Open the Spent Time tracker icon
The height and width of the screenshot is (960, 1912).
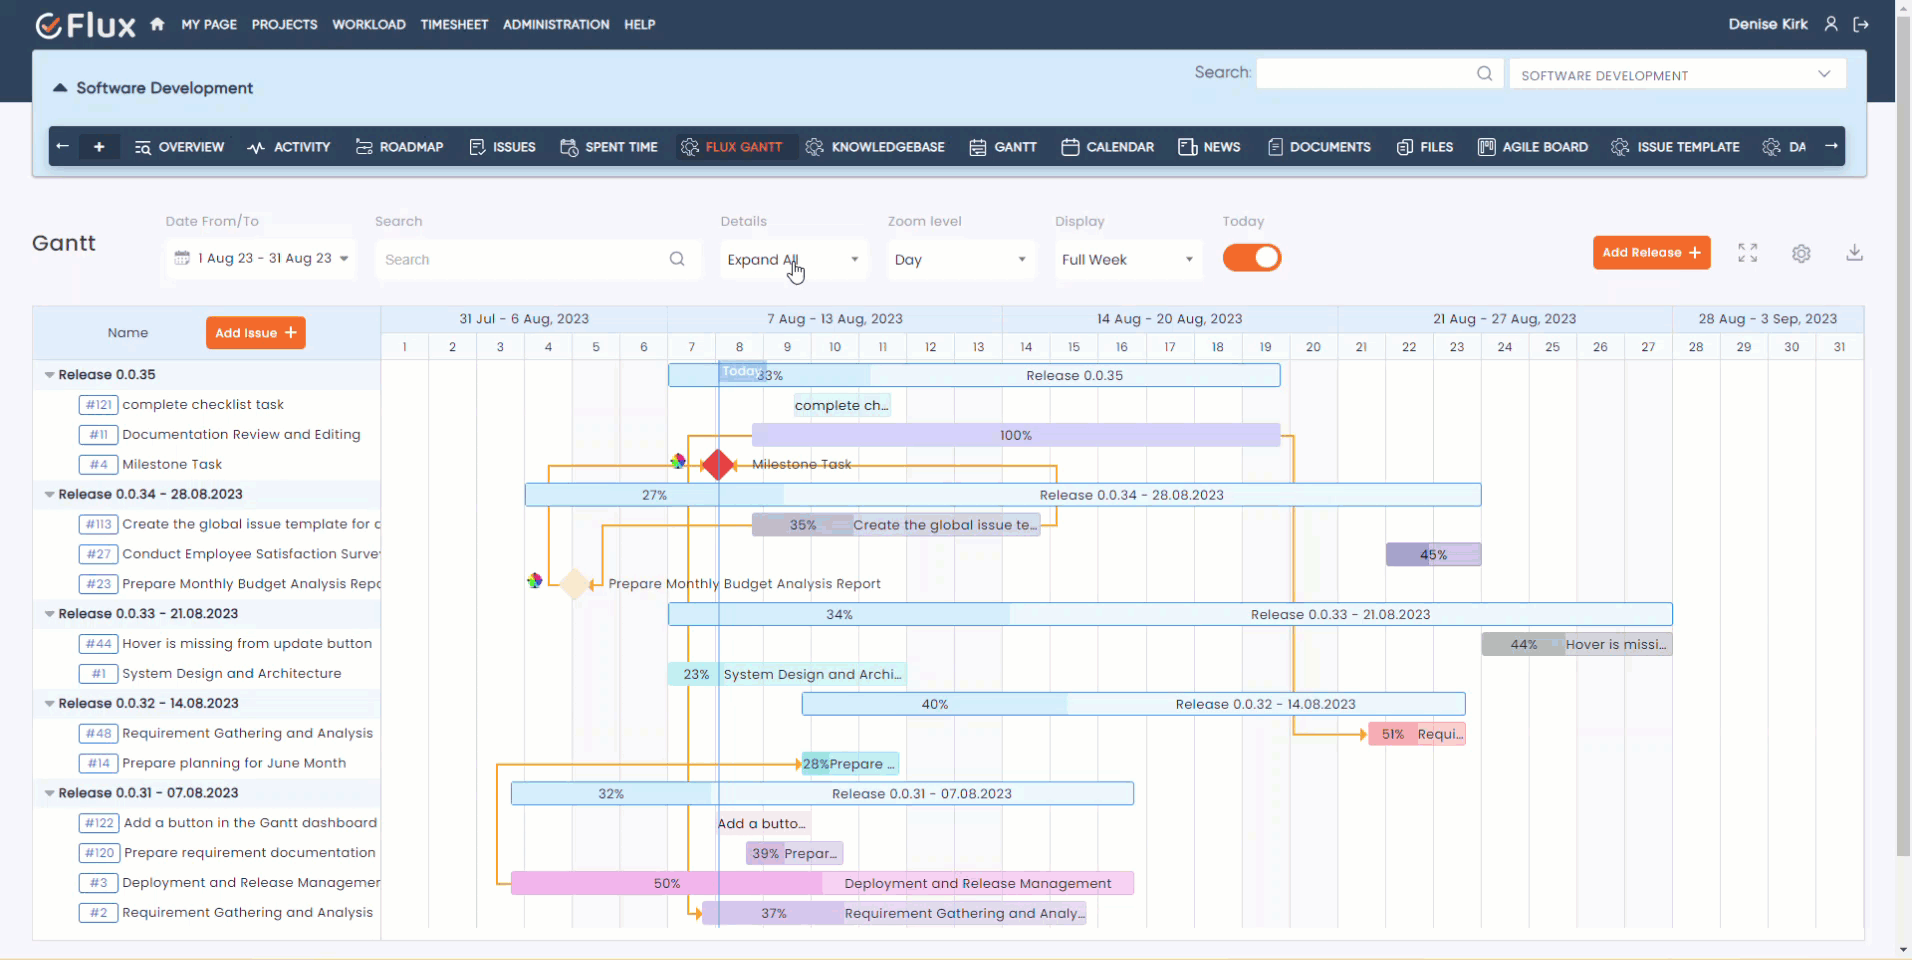[x=570, y=147]
